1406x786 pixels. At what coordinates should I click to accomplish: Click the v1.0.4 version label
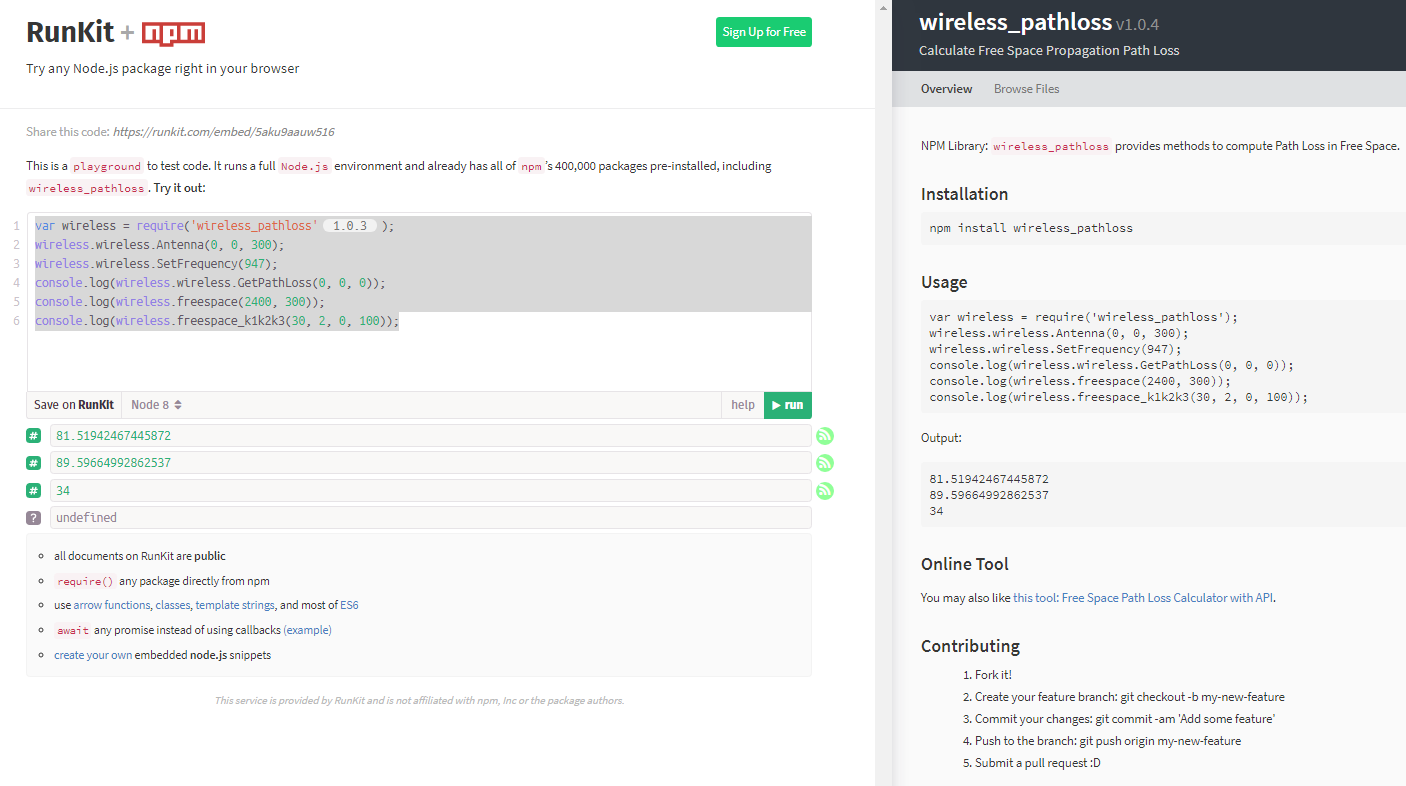1137,24
